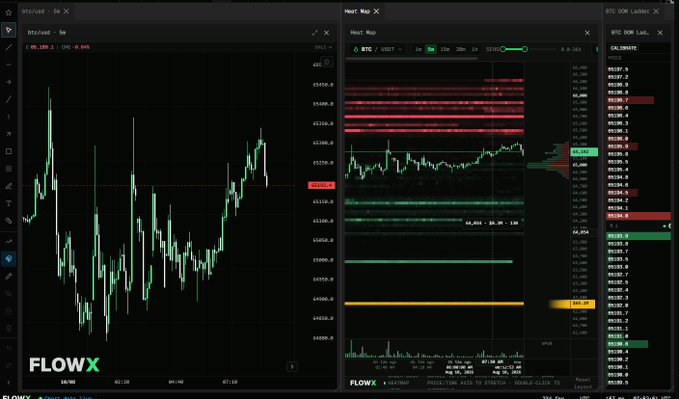The image size is (679, 399).
Task: Select the trend line drawing tool below cursor
Action: [x=9, y=47]
